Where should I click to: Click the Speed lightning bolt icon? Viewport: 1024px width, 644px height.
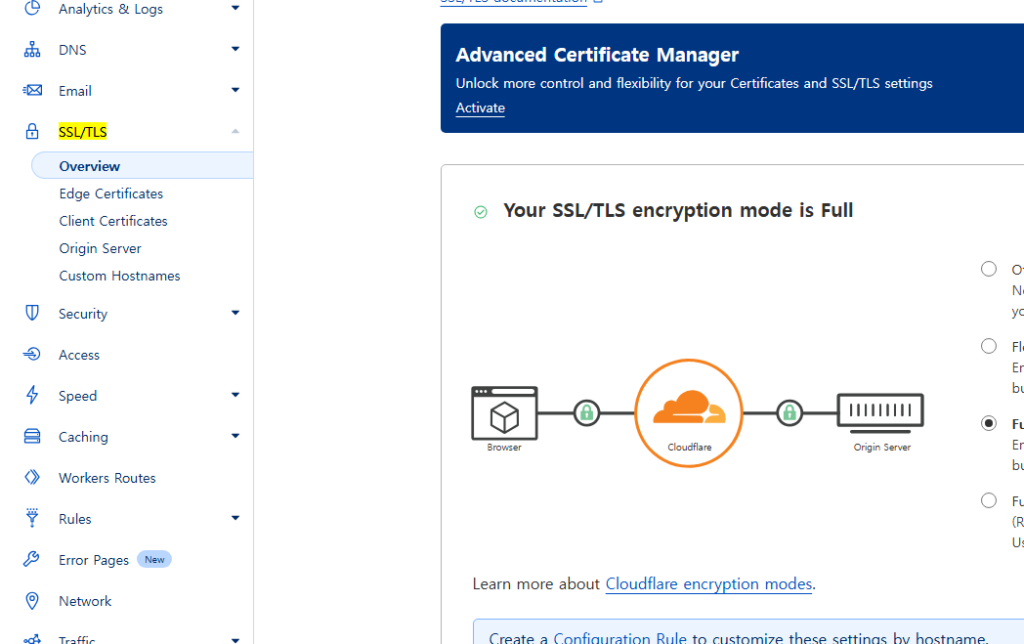32,395
